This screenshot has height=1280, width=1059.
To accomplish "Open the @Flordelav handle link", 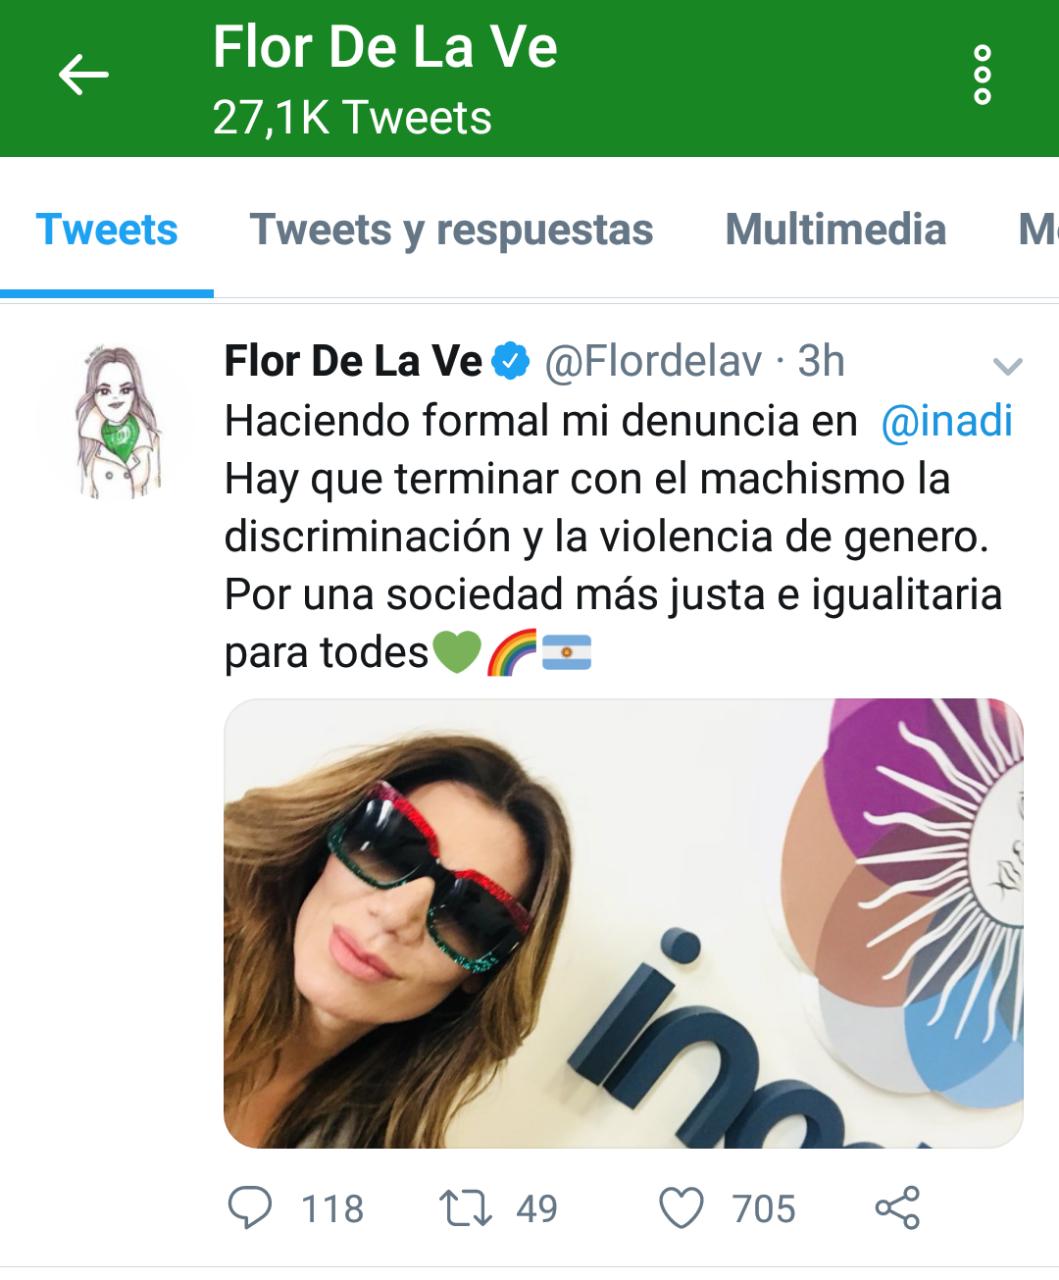I will coord(653,362).
